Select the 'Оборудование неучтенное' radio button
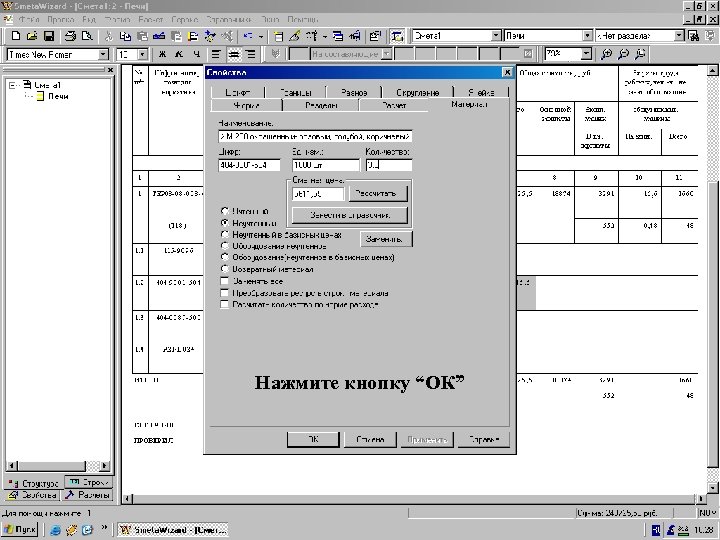This screenshot has width=720, height=540. click(226, 246)
